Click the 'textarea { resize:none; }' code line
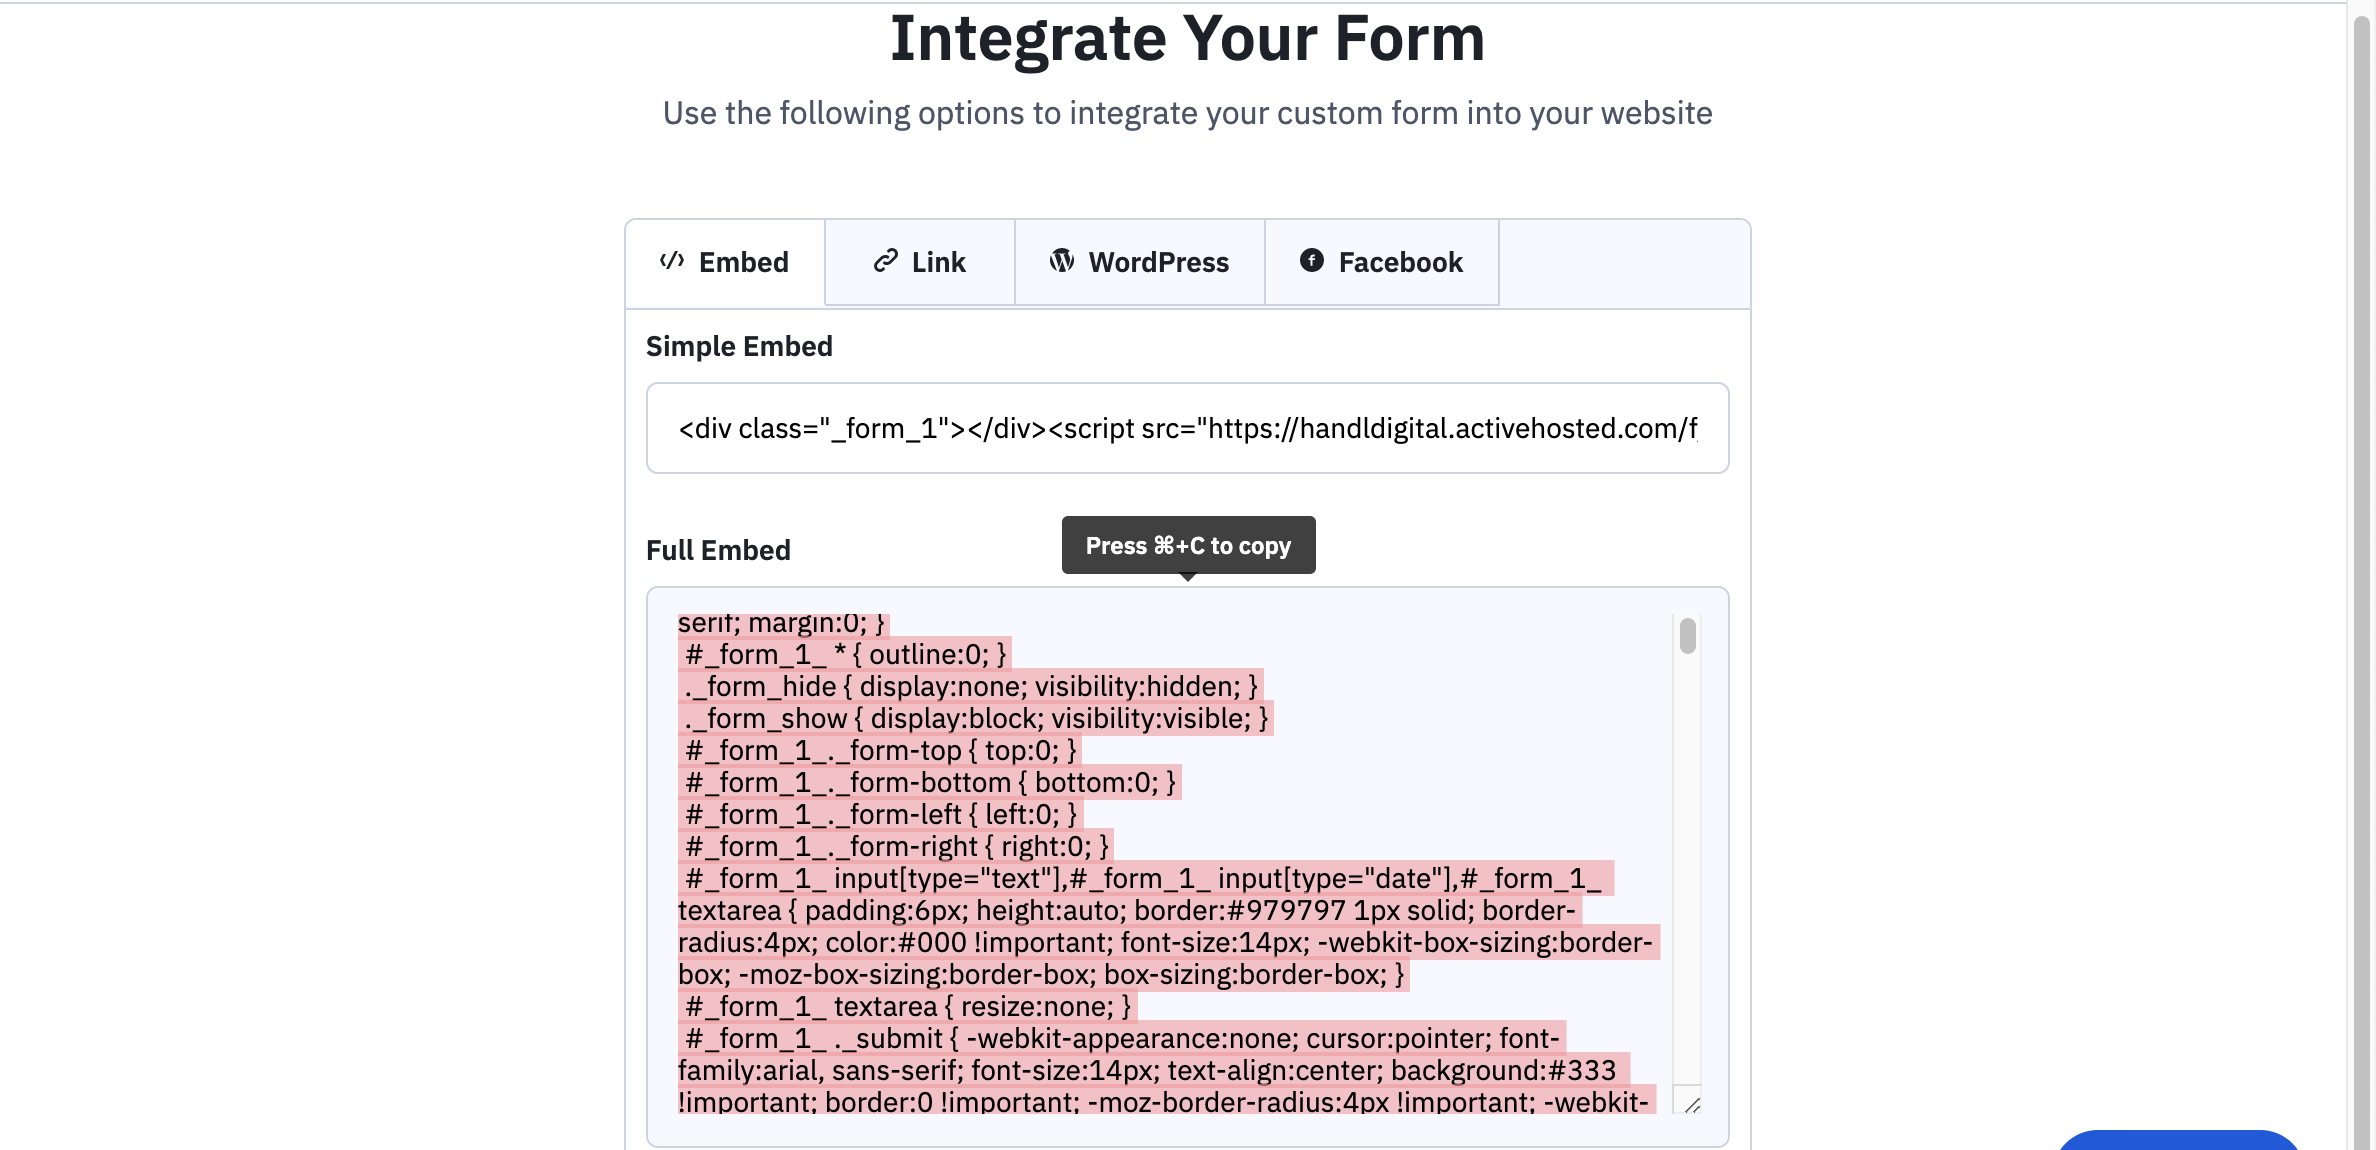 click(x=906, y=1007)
